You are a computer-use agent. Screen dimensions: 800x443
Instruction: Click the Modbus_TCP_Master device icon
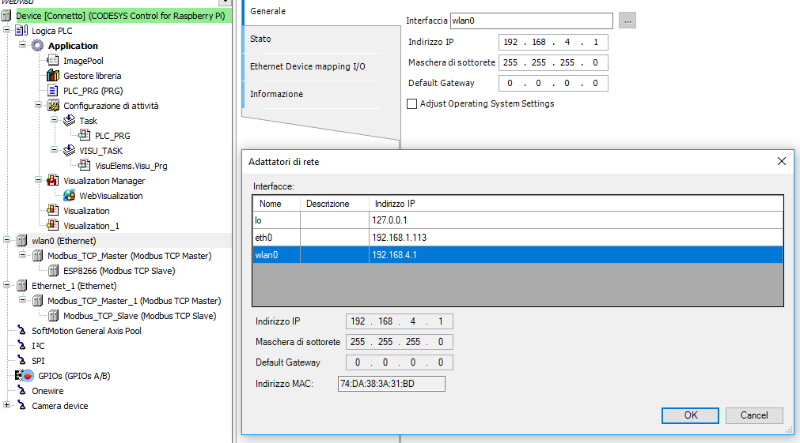(37, 256)
